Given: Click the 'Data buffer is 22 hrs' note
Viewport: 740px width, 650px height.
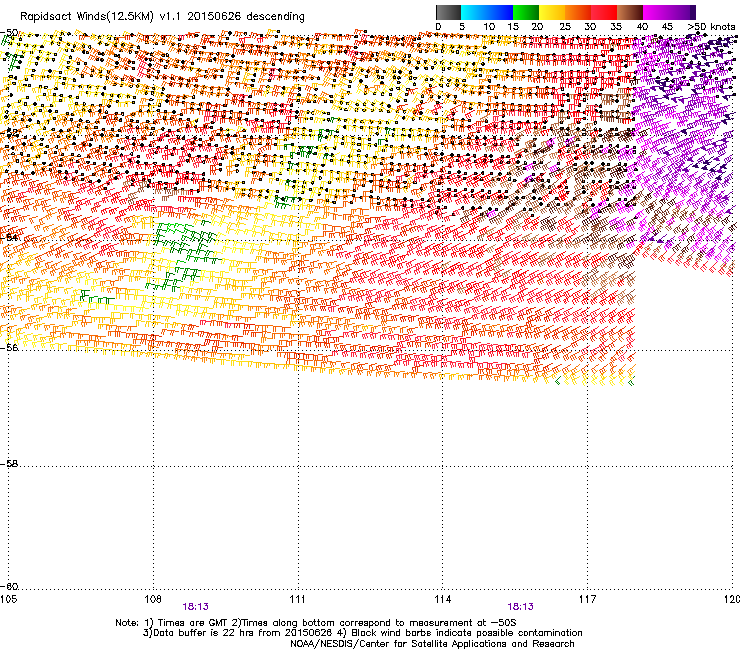Looking at the screenshot, I should [362, 633].
